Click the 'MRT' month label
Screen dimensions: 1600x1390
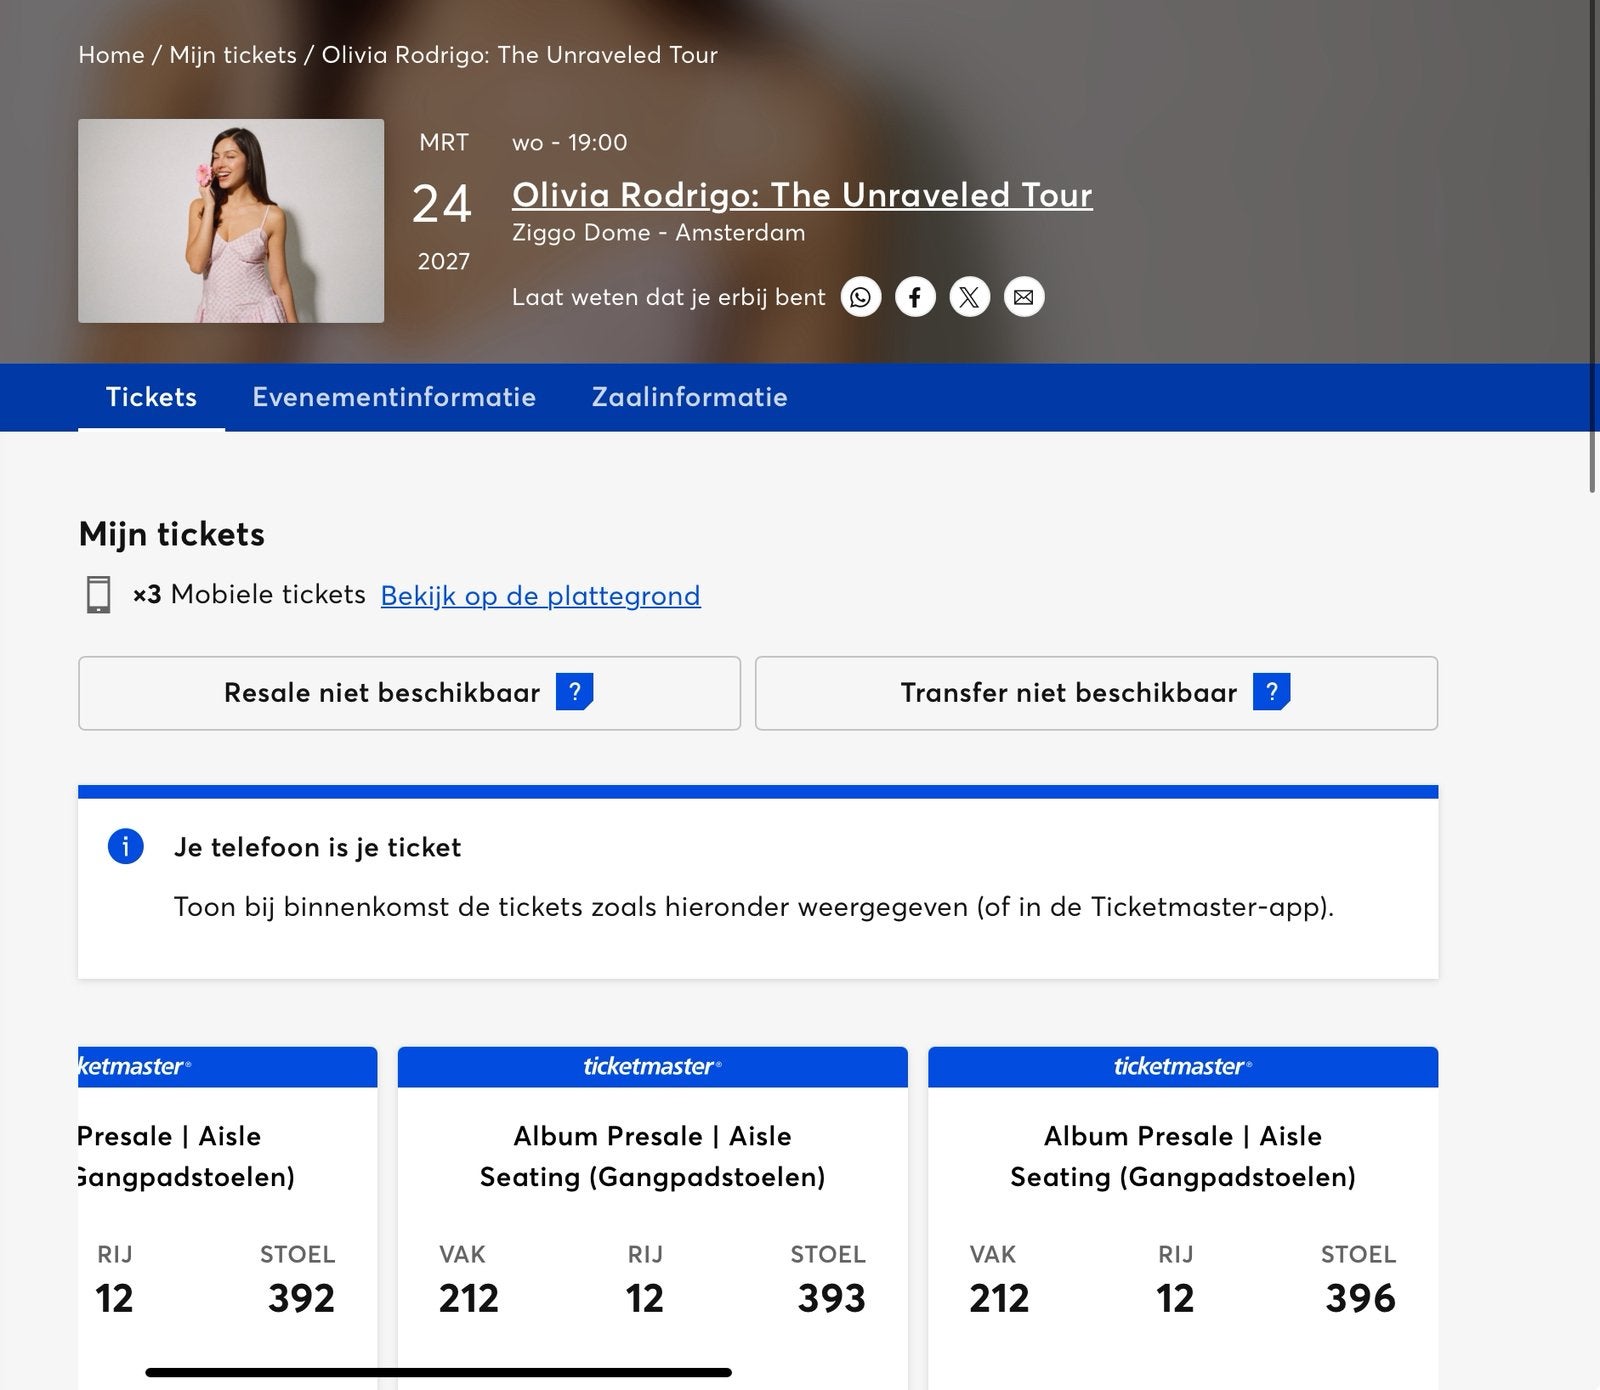[x=443, y=143]
